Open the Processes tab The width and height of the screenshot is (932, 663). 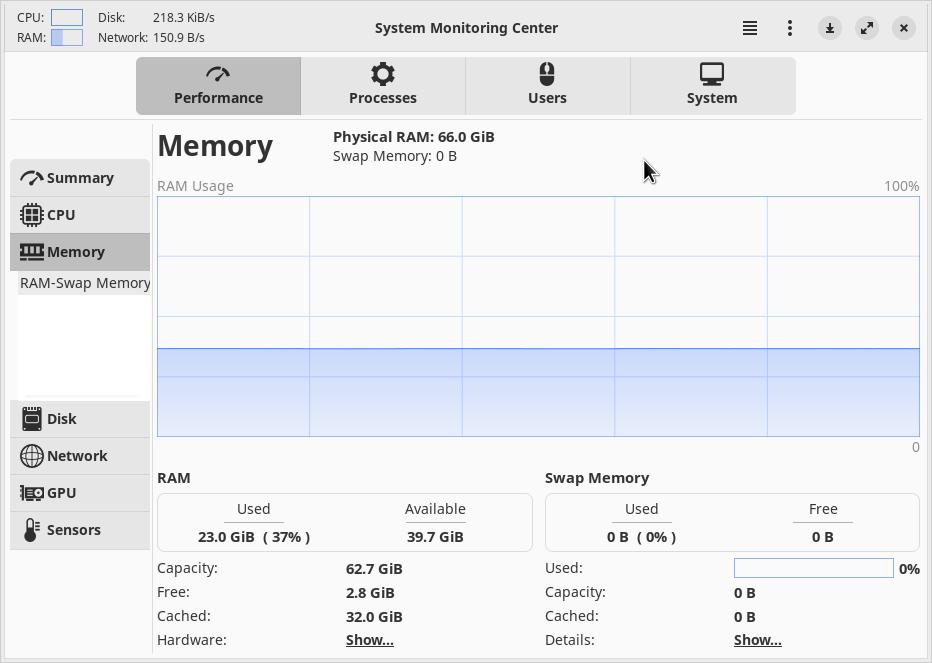click(383, 86)
